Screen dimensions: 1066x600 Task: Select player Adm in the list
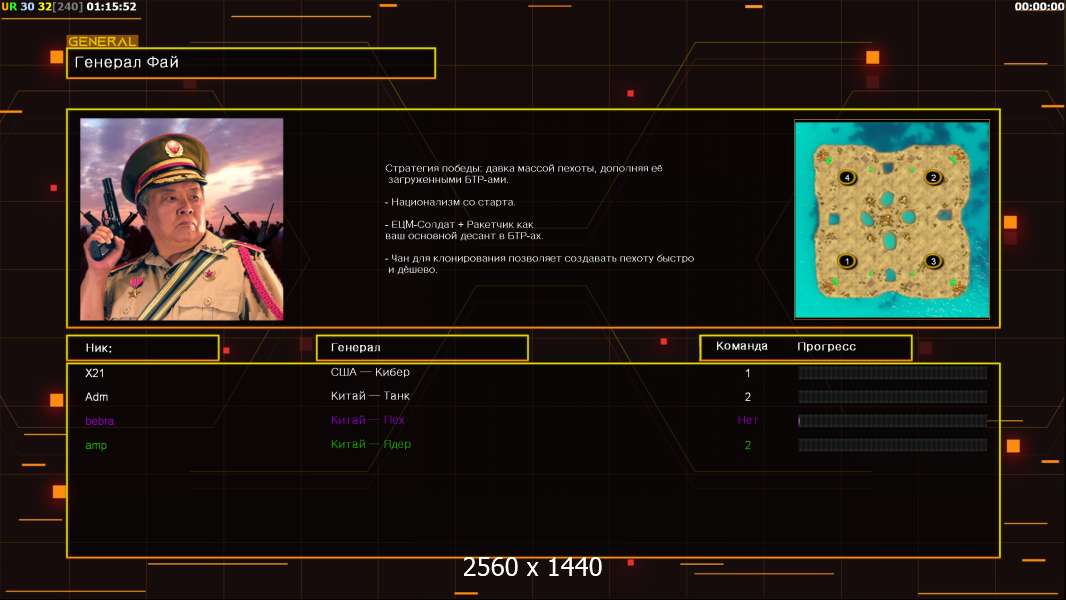pos(97,397)
